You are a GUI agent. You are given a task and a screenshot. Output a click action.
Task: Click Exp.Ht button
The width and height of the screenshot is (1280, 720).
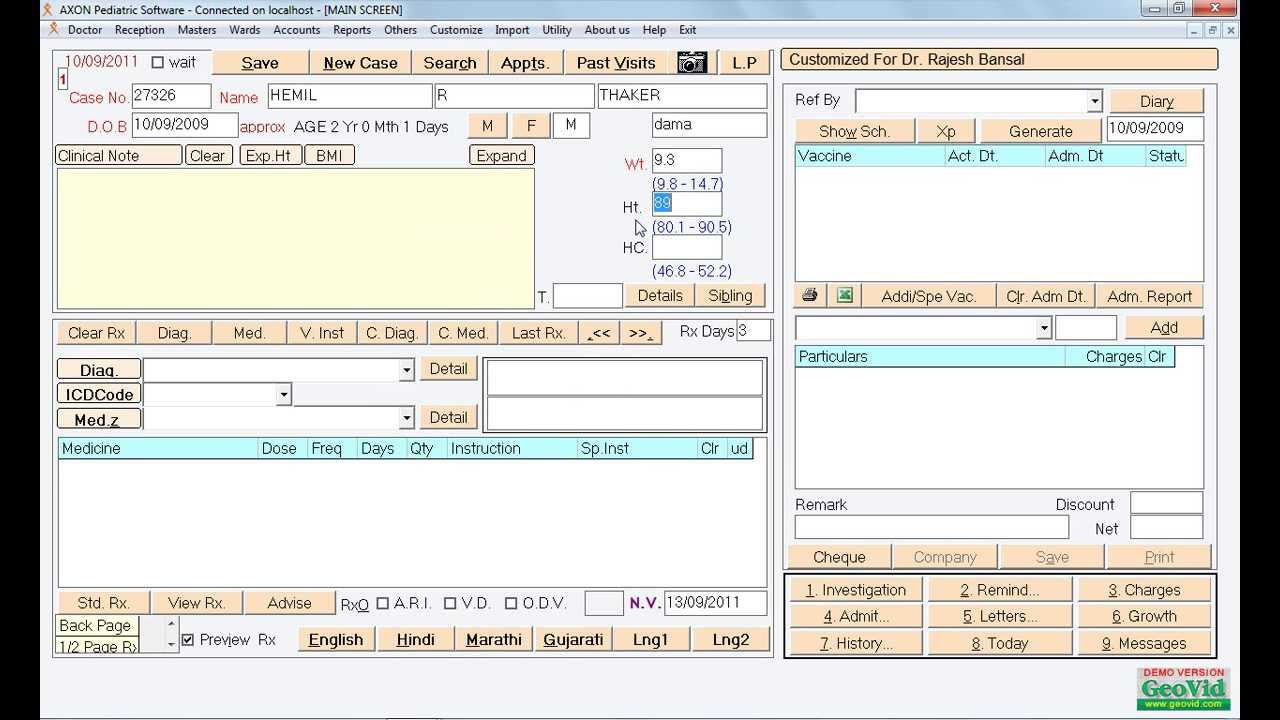coord(269,156)
